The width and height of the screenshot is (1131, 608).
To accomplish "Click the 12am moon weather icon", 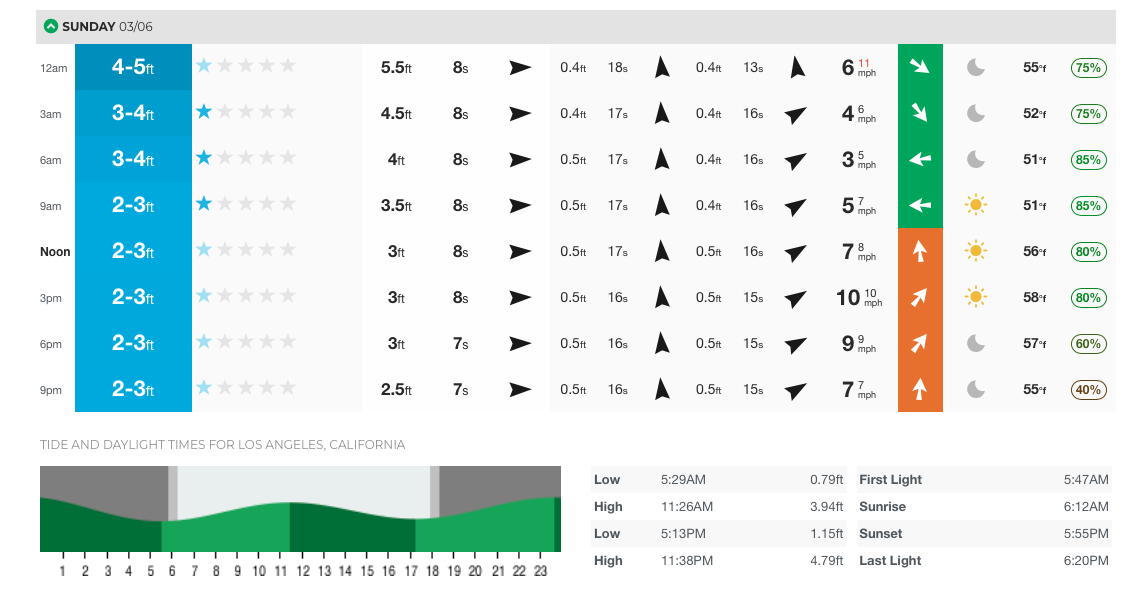I will click(976, 67).
